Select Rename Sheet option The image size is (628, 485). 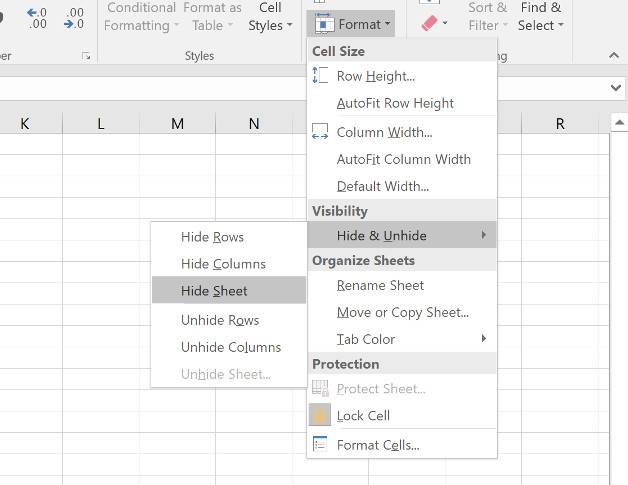tap(402, 285)
